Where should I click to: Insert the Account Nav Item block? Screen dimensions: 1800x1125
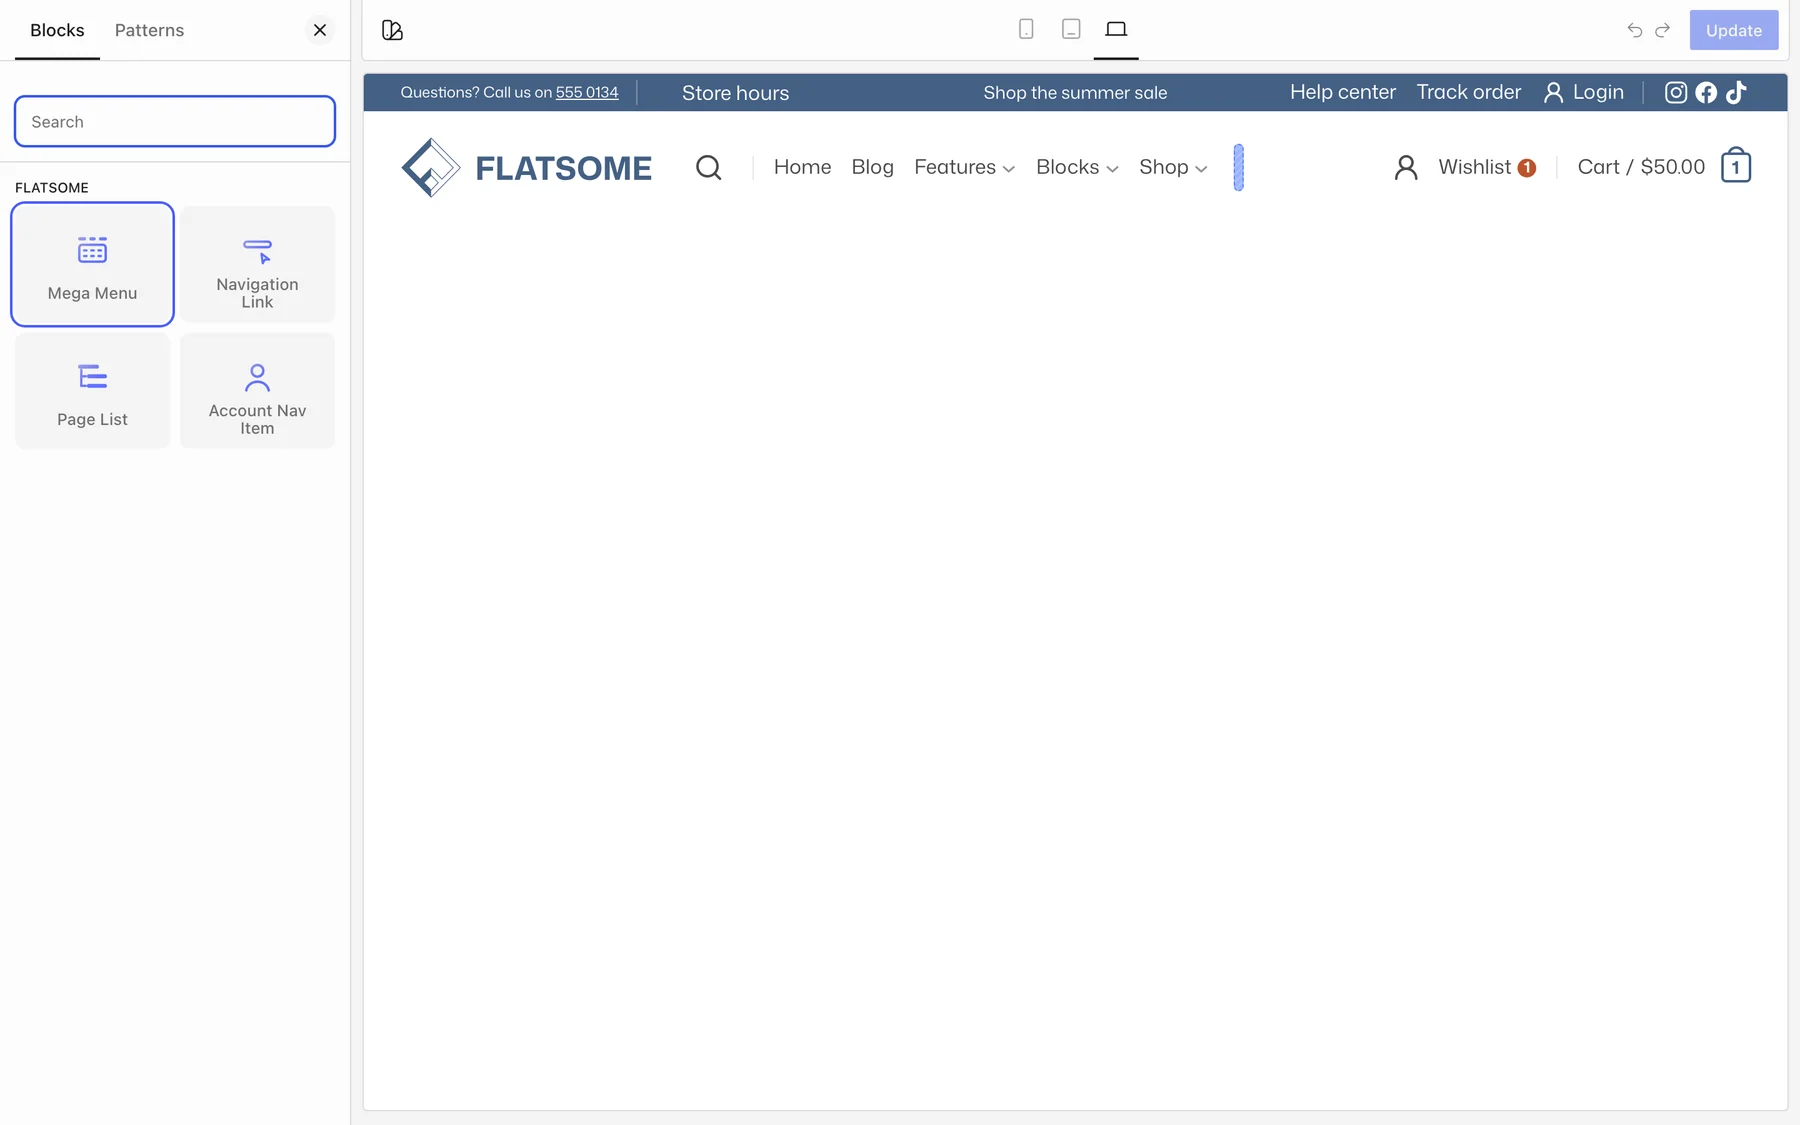tap(257, 391)
